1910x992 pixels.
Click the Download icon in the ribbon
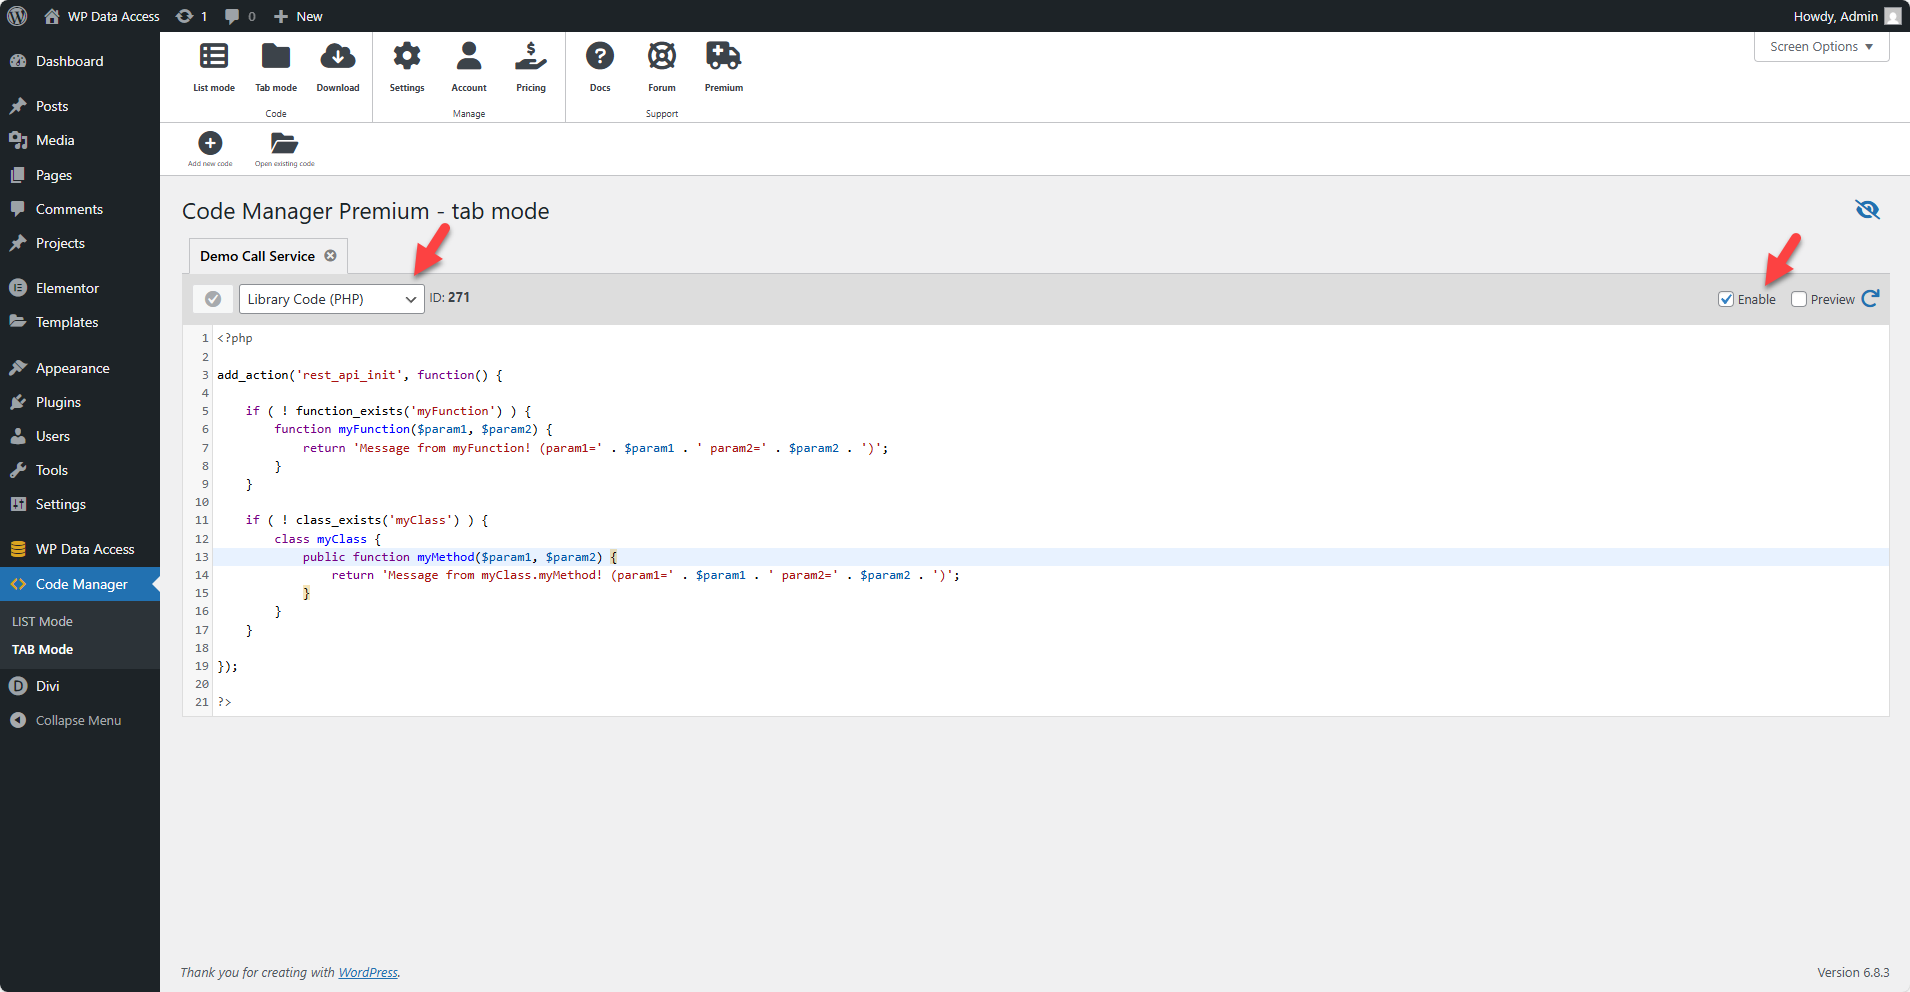pos(337,65)
